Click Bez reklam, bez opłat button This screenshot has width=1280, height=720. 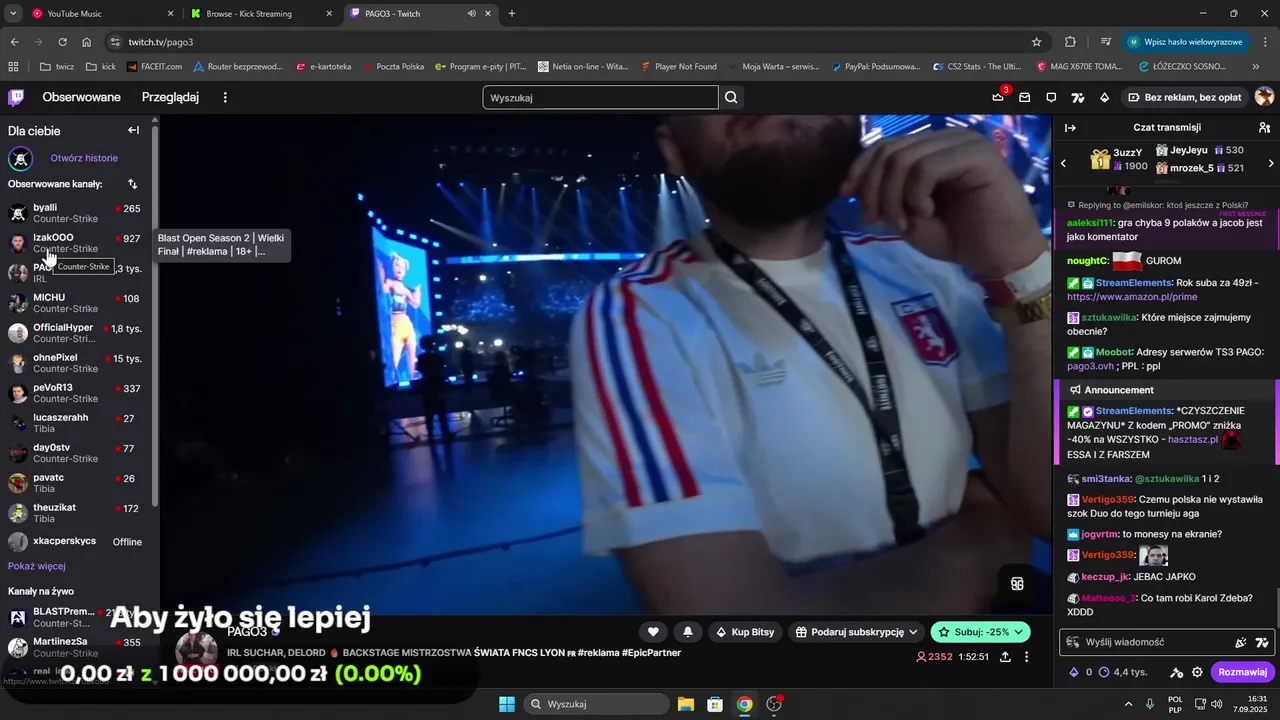click(1184, 97)
